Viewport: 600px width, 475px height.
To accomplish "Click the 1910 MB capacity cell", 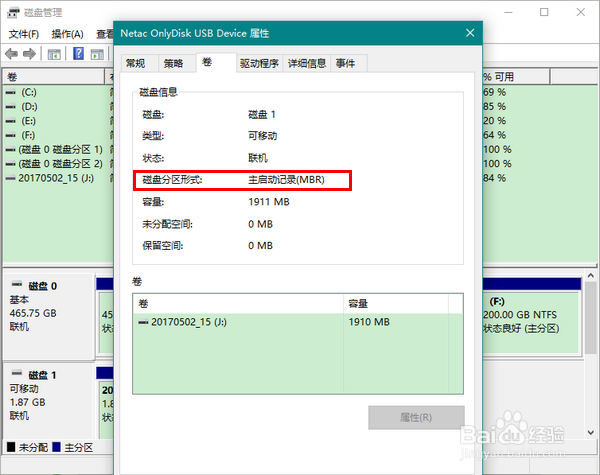I will (369, 322).
